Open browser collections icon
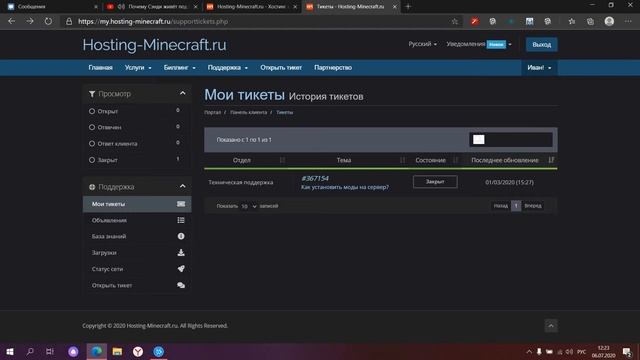The height and width of the screenshot is (360, 640). (590, 21)
